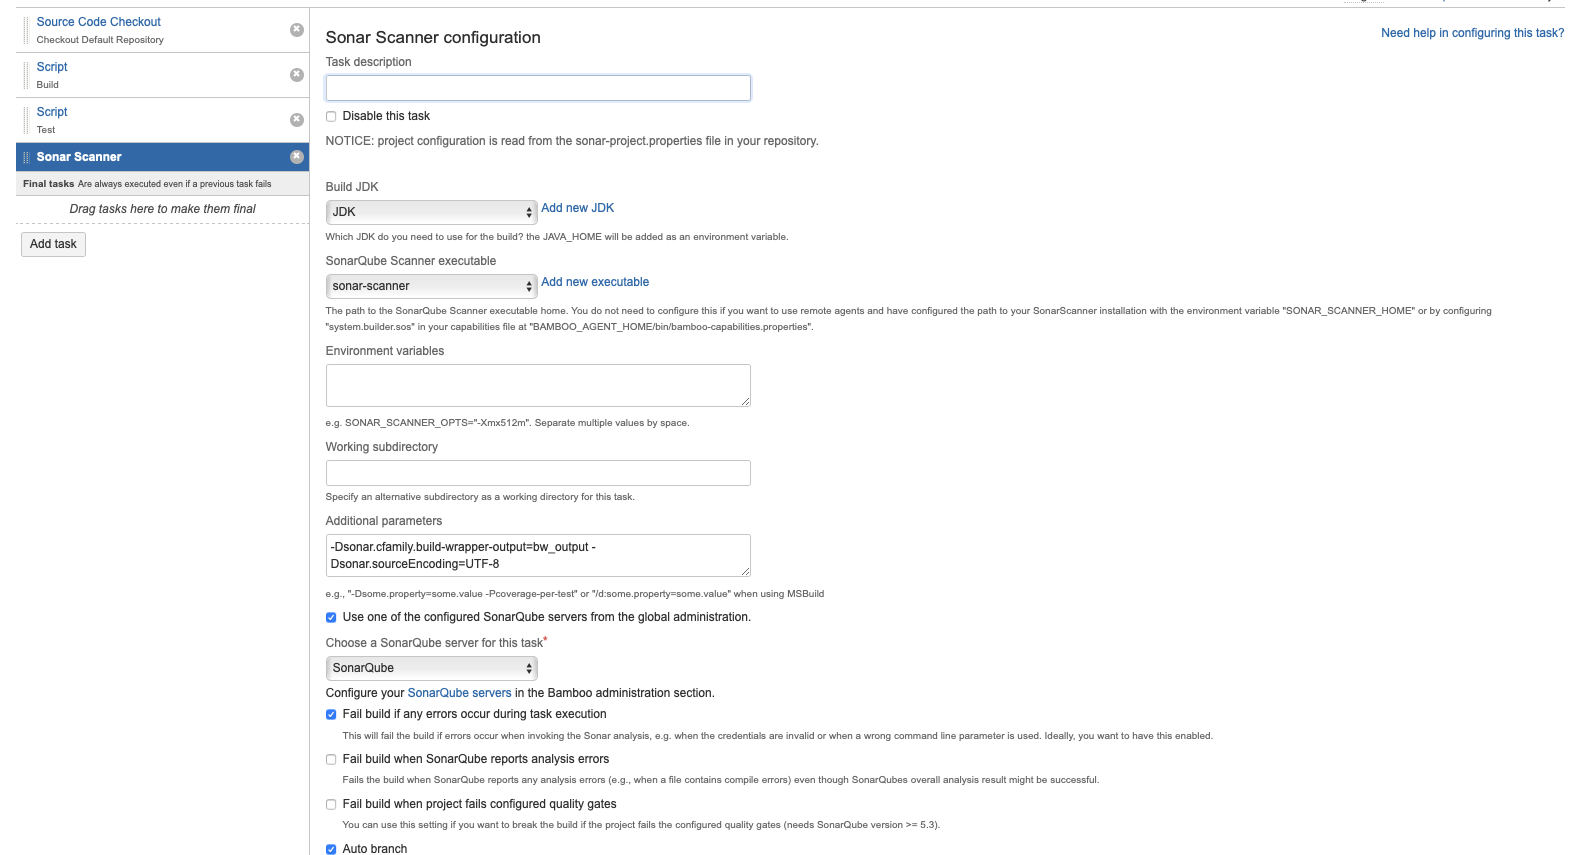The width and height of the screenshot is (1578, 855).
Task: Check Fail build when project fails quality gates
Action: 331,804
